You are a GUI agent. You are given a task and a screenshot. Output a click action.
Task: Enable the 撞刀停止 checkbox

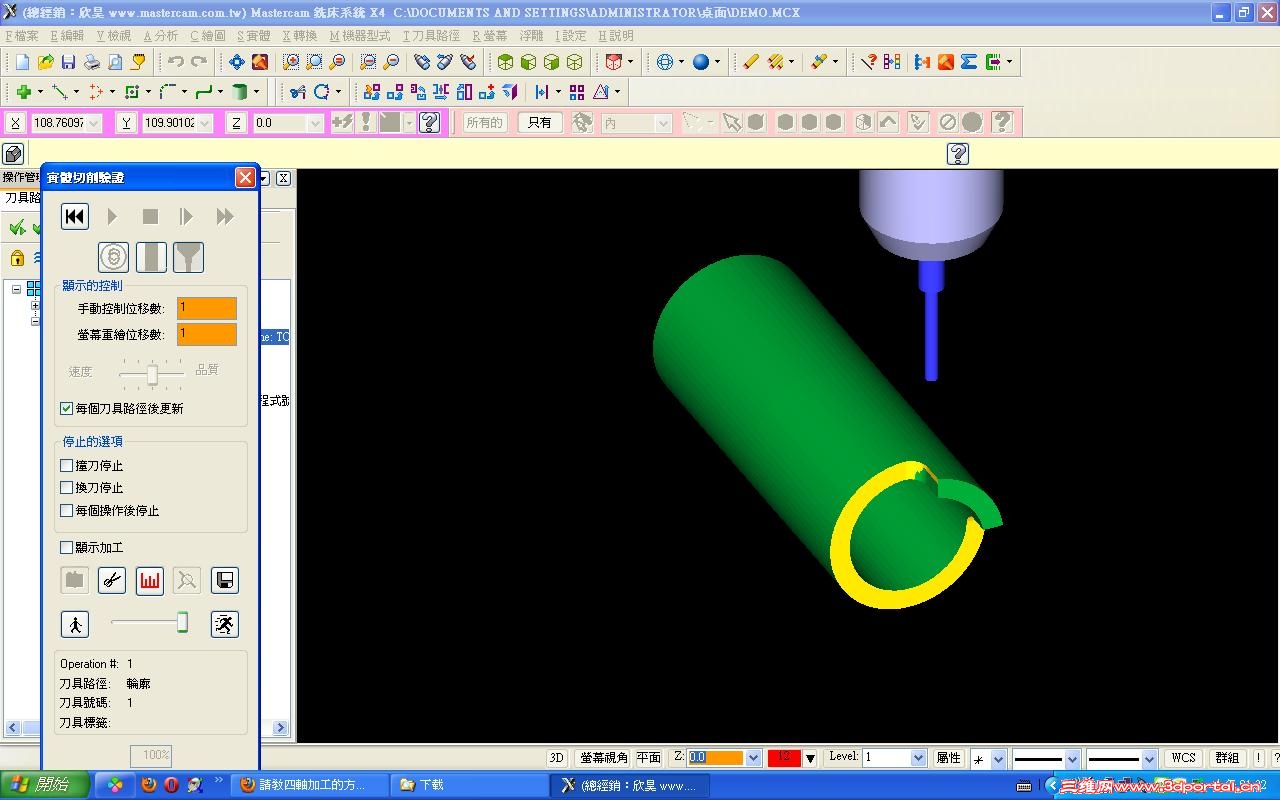click(x=67, y=466)
